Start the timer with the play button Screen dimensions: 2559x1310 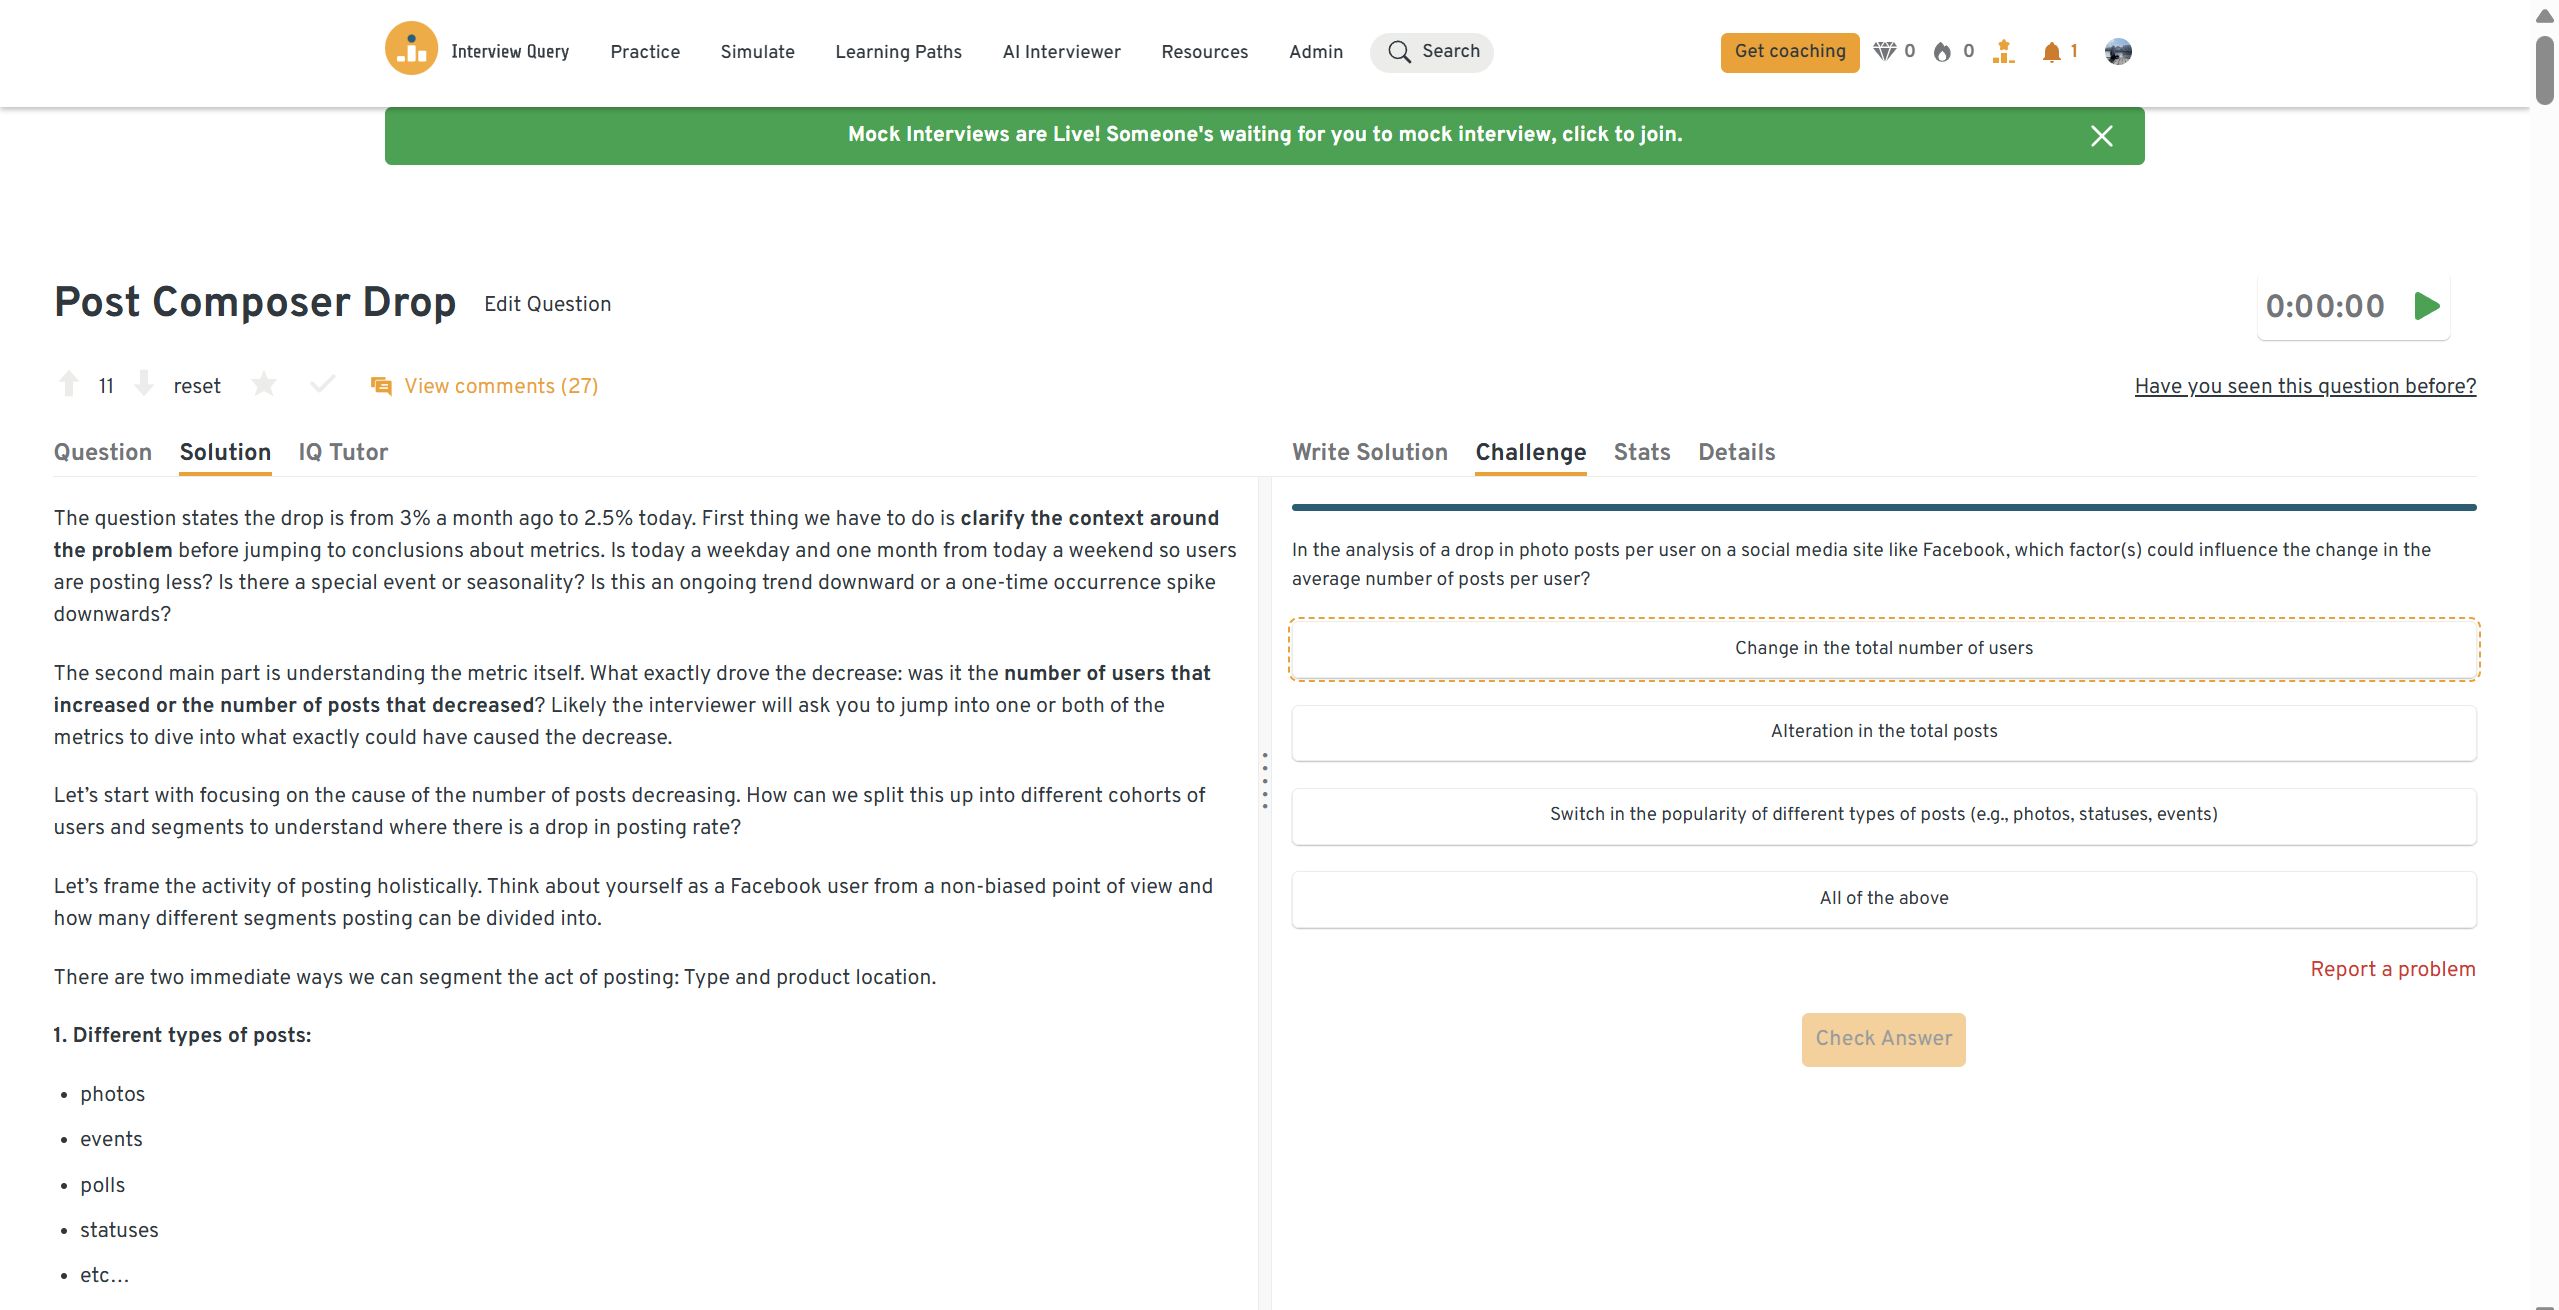2427,306
